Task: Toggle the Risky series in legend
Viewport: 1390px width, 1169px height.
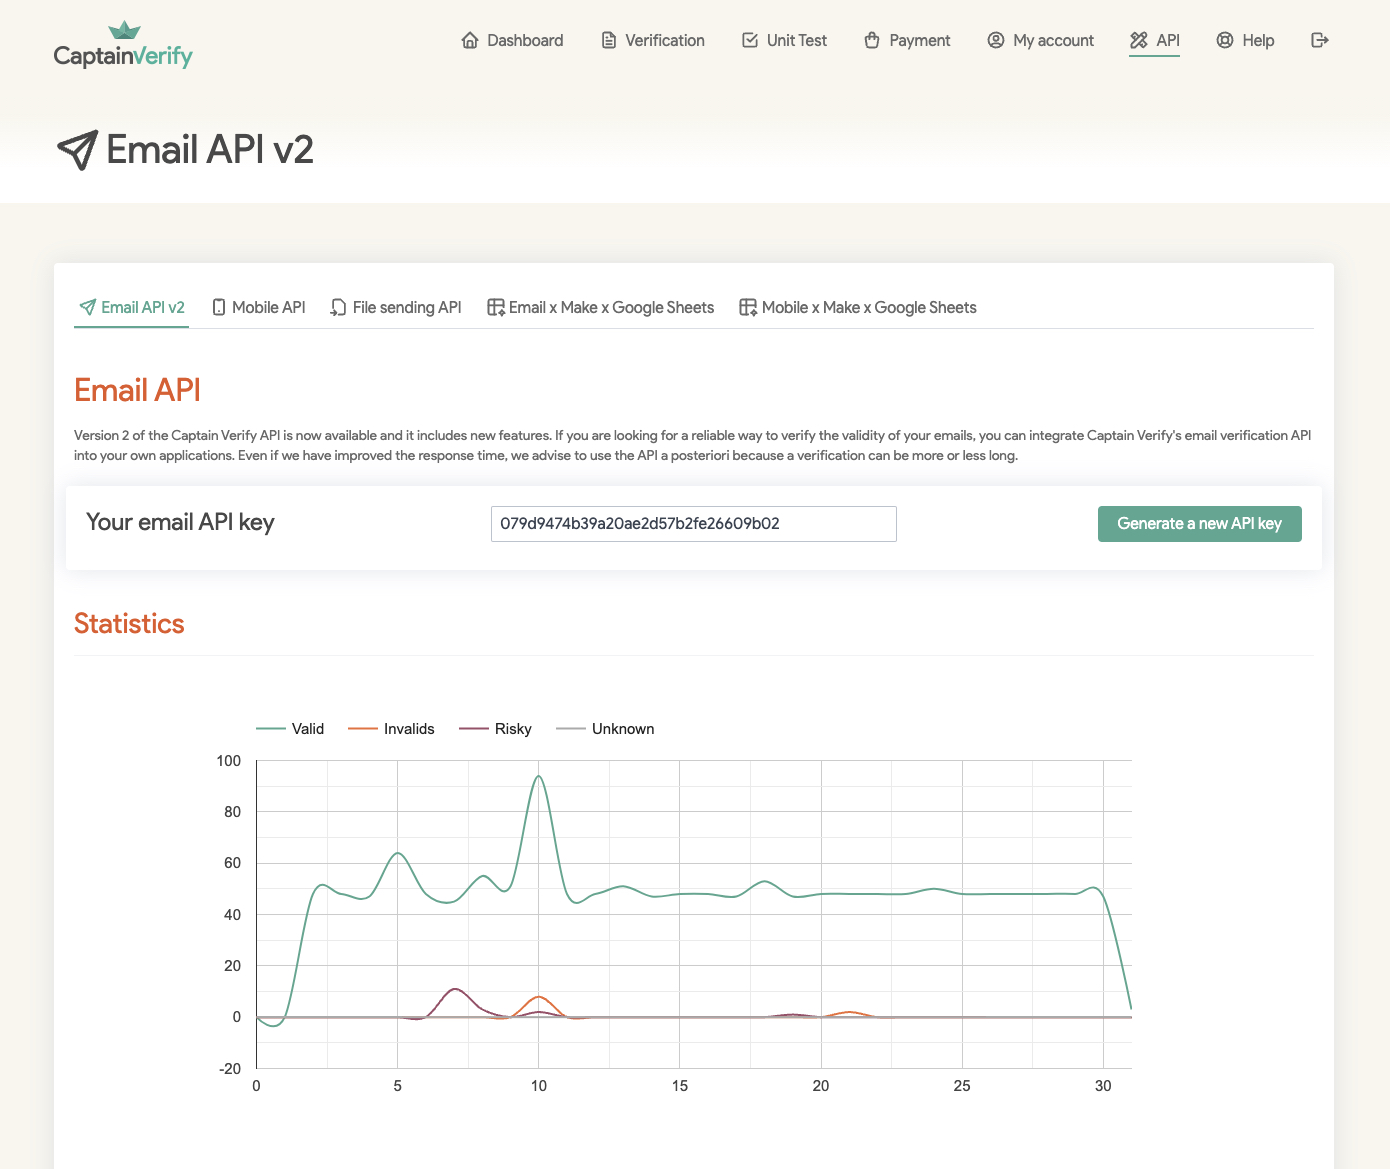Action: 495,729
